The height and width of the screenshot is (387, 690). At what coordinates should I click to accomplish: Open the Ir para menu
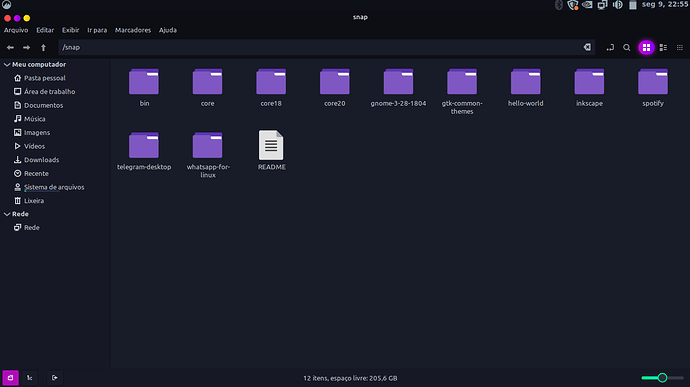pyautogui.click(x=97, y=30)
